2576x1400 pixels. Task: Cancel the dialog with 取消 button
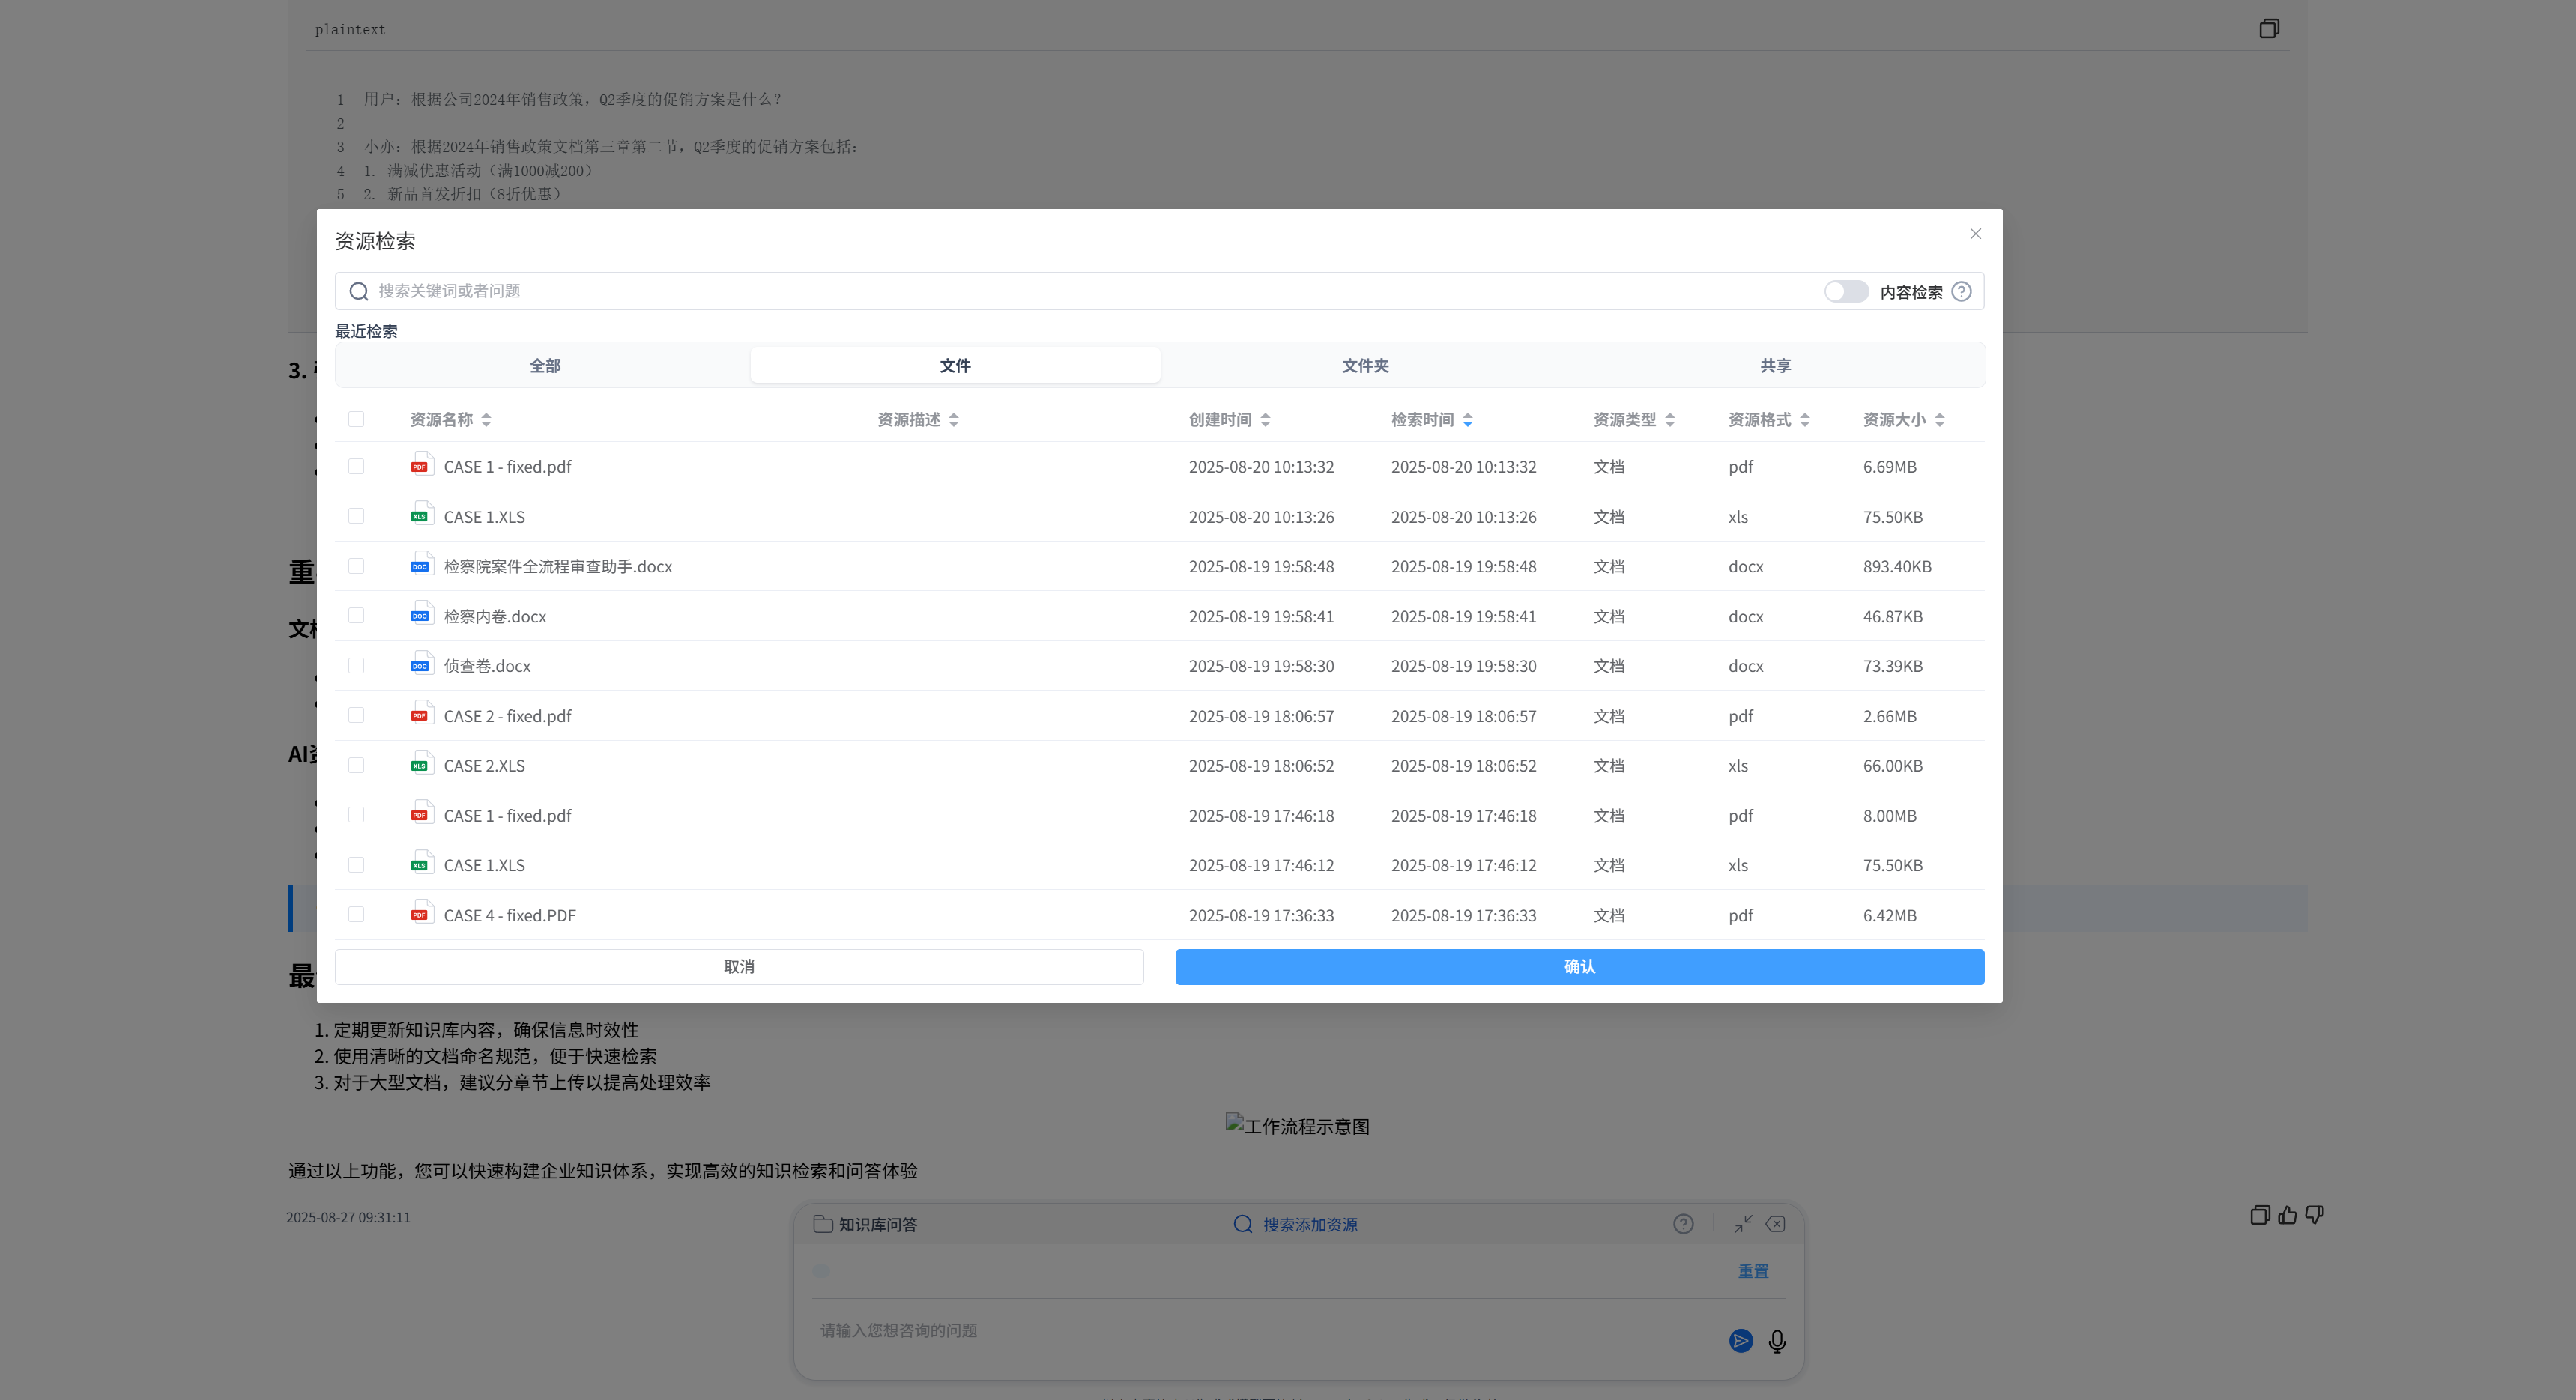click(x=738, y=966)
